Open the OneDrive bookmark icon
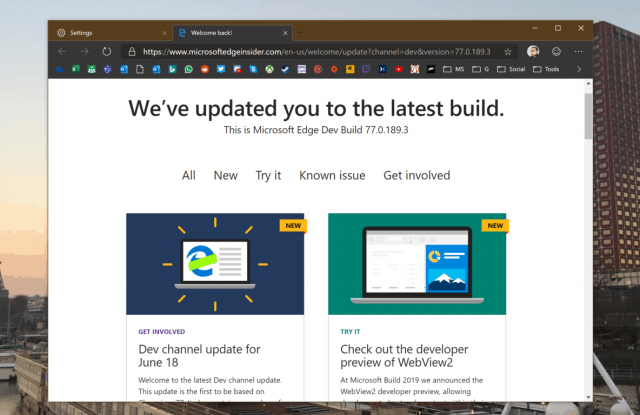This screenshot has width=640, height=415. 60,69
